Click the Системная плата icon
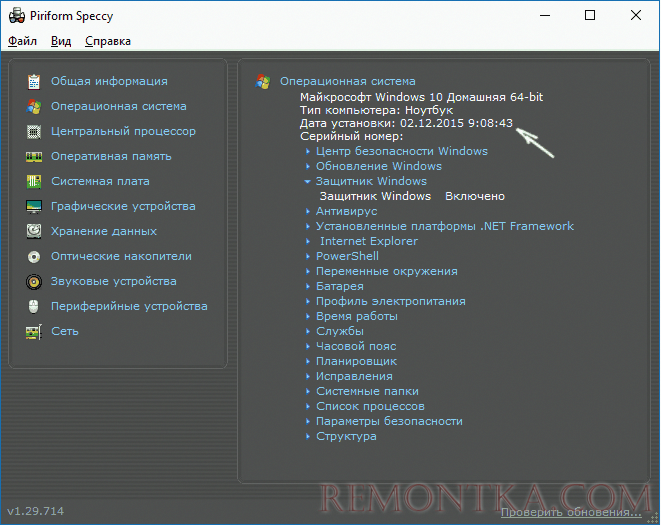Screen dimensions: 661x525 pyautogui.click(x=34, y=181)
